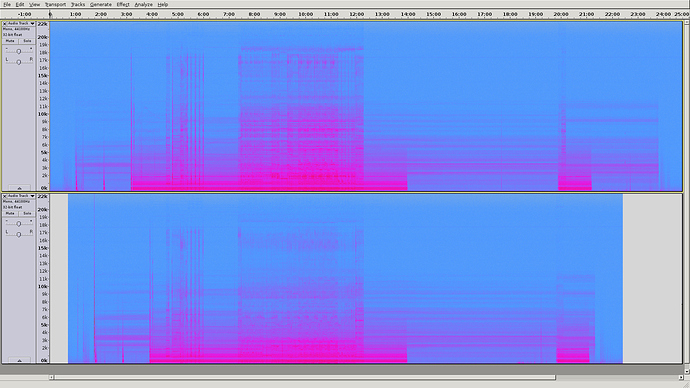This screenshot has width=690, height=388.
Task: Click the 10:00 mark on the timeline ruler
Action: click(x=305, y=15)
